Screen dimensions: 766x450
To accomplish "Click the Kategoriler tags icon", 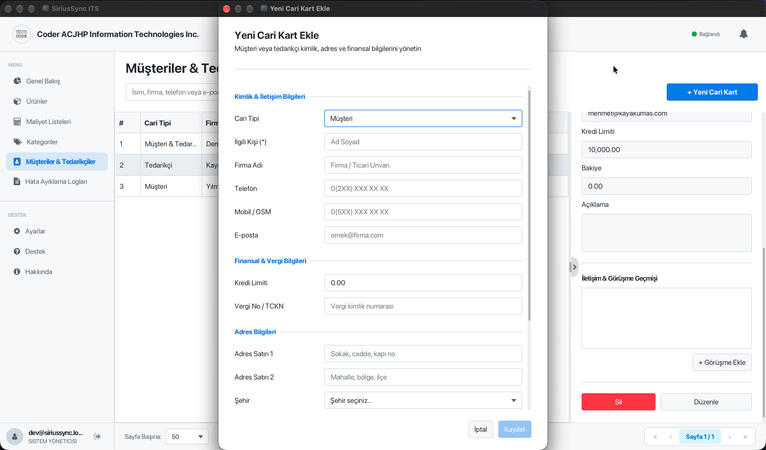I will (x=17, y=142).
